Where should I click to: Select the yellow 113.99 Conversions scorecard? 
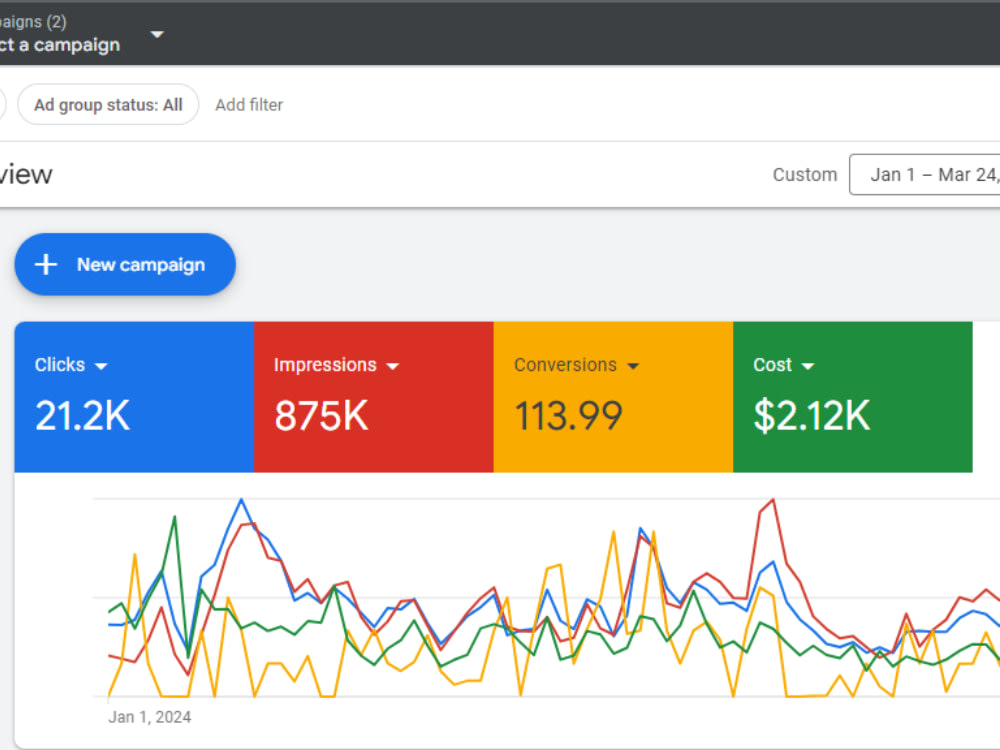614,397
